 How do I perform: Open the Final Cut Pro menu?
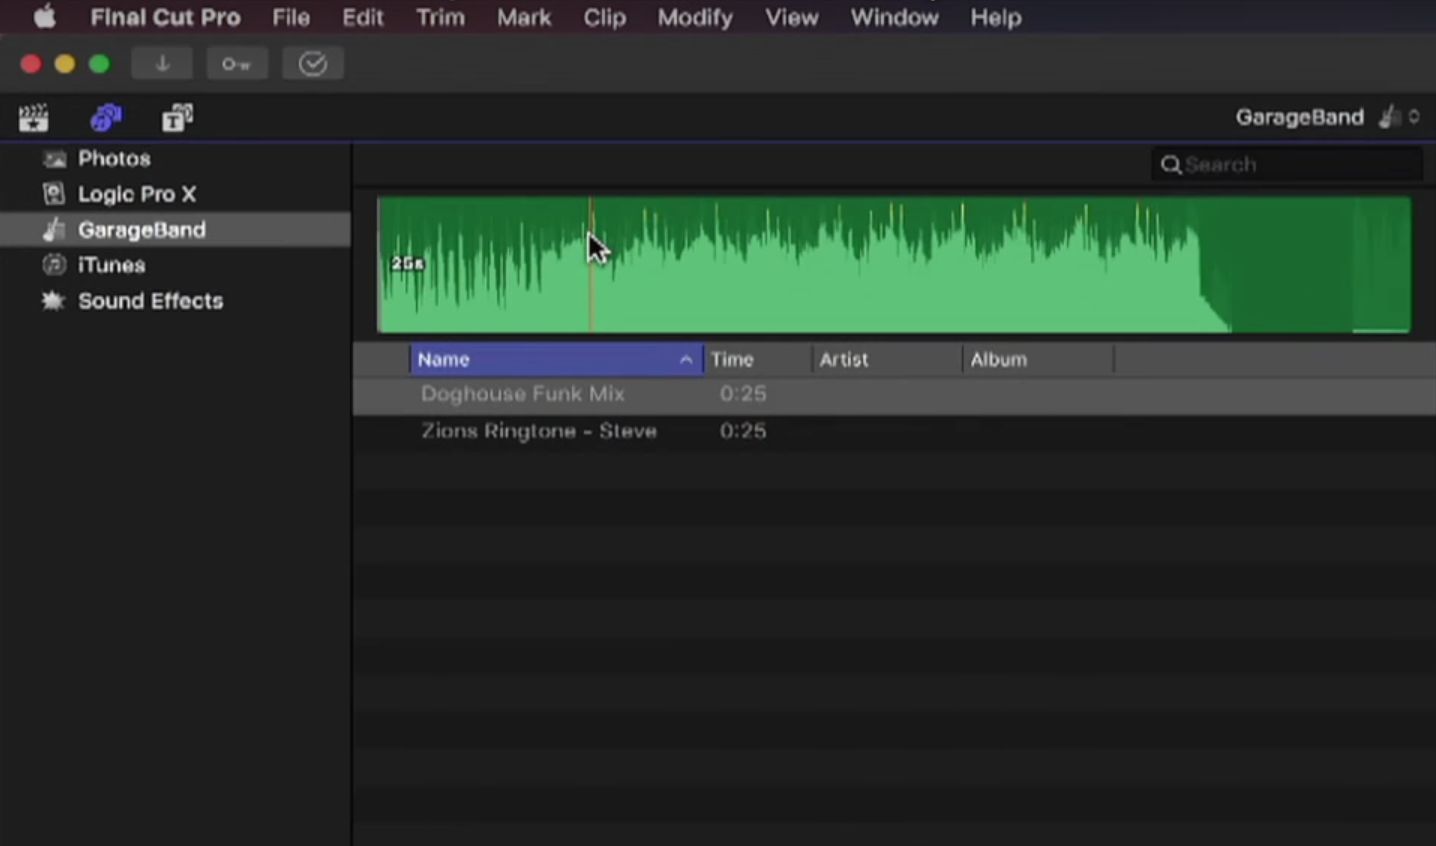(x=165, y=17)
